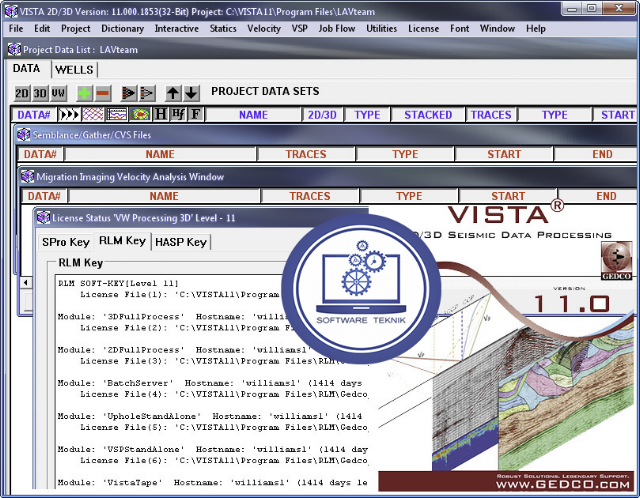Viewport: 640px width, 498px height.
Task: Click the Hf column icon
Action: pos(178,115)
